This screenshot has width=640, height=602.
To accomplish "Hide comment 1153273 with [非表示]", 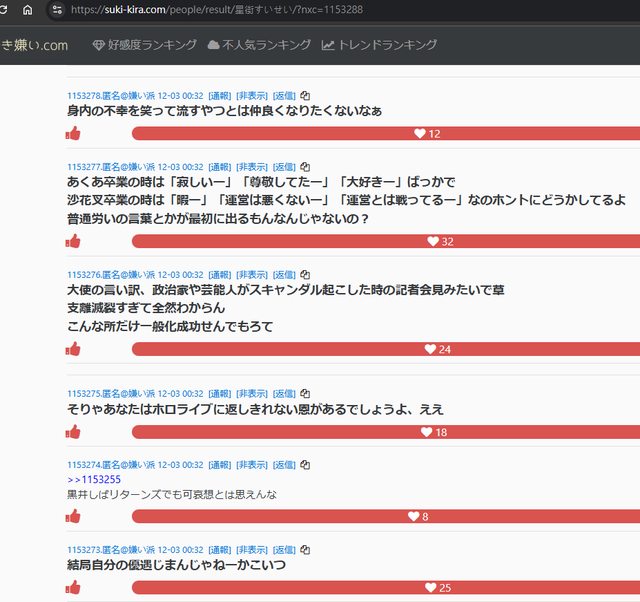I will (251, 550).
